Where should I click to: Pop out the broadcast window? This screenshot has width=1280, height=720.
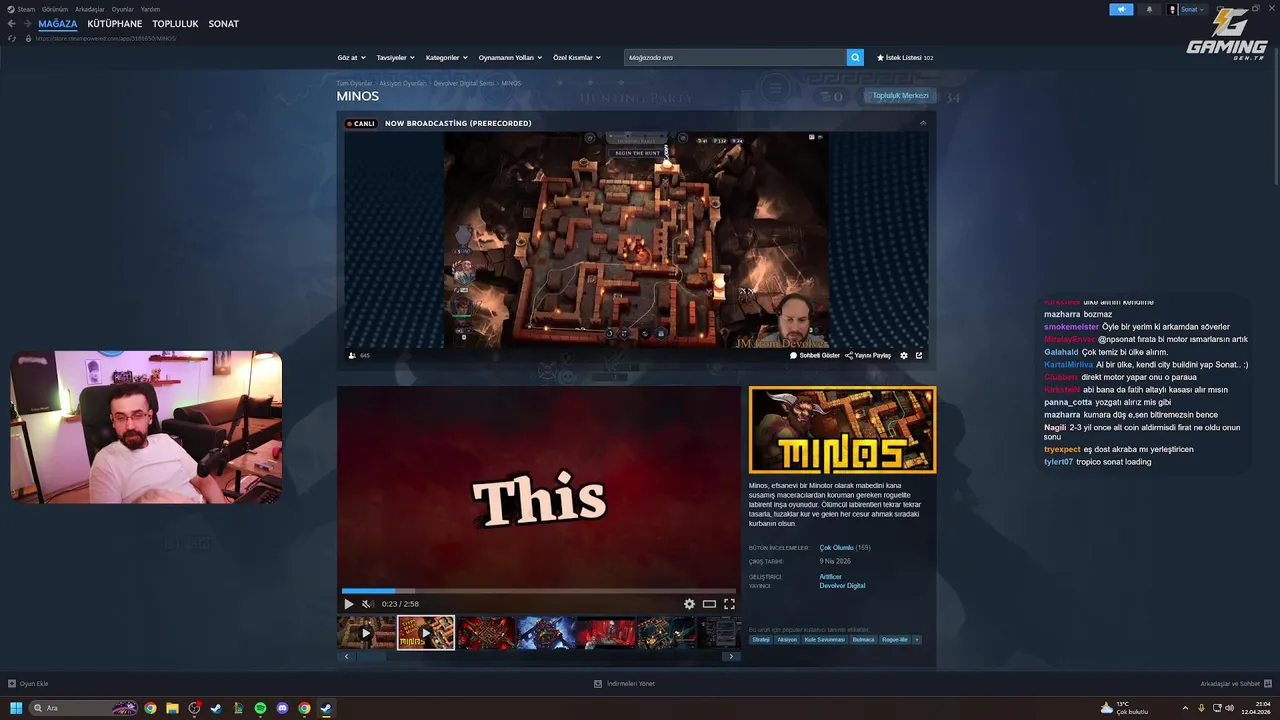click(x=919, y=355)
